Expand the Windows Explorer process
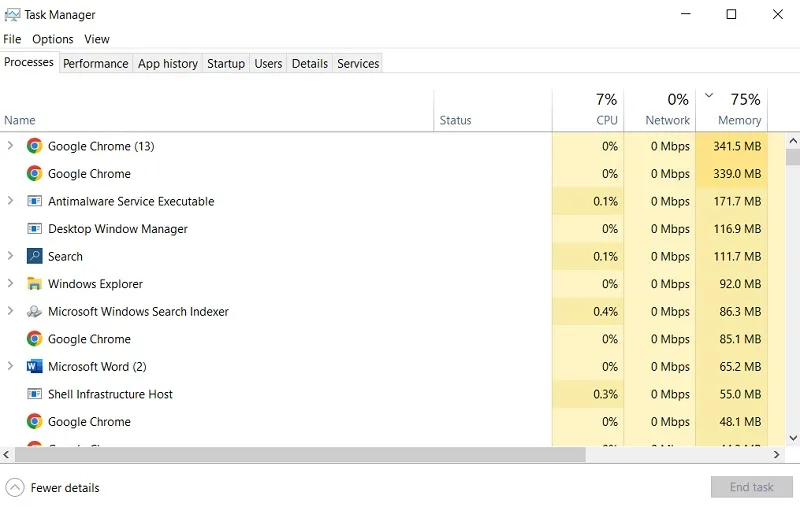800x507 pixels. coord(10,284)
